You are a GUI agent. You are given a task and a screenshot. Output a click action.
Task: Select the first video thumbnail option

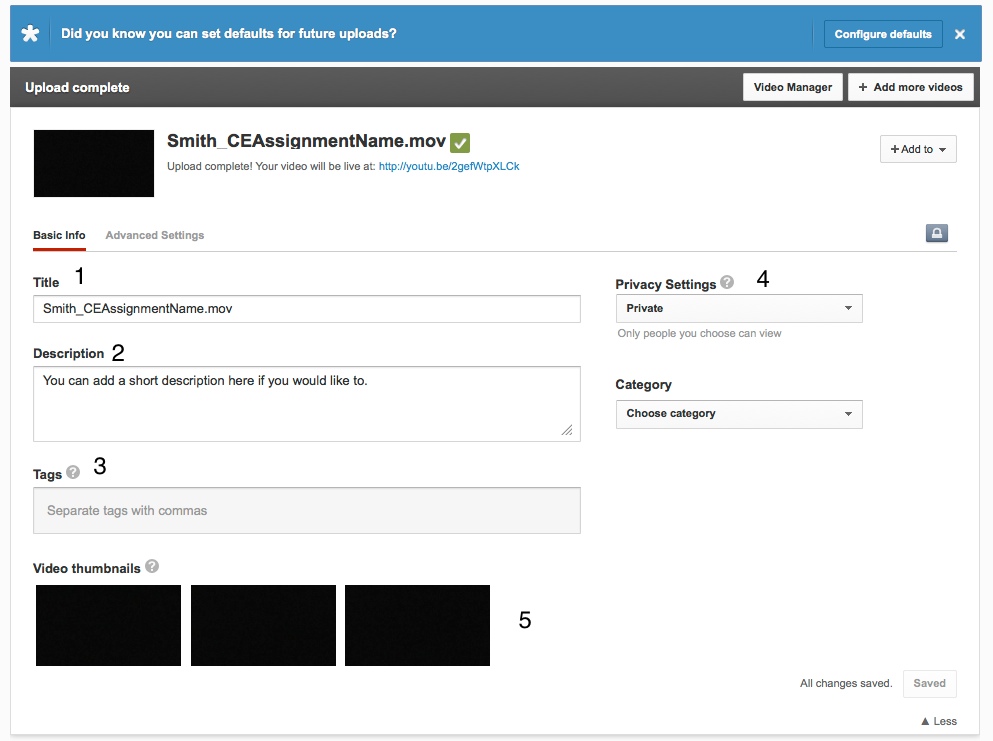point(108,625)
